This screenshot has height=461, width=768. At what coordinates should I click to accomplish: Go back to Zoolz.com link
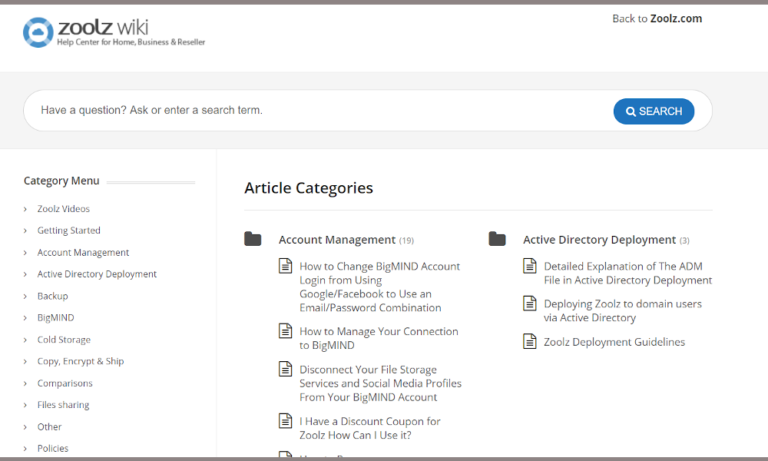click(x=657, y=19)
